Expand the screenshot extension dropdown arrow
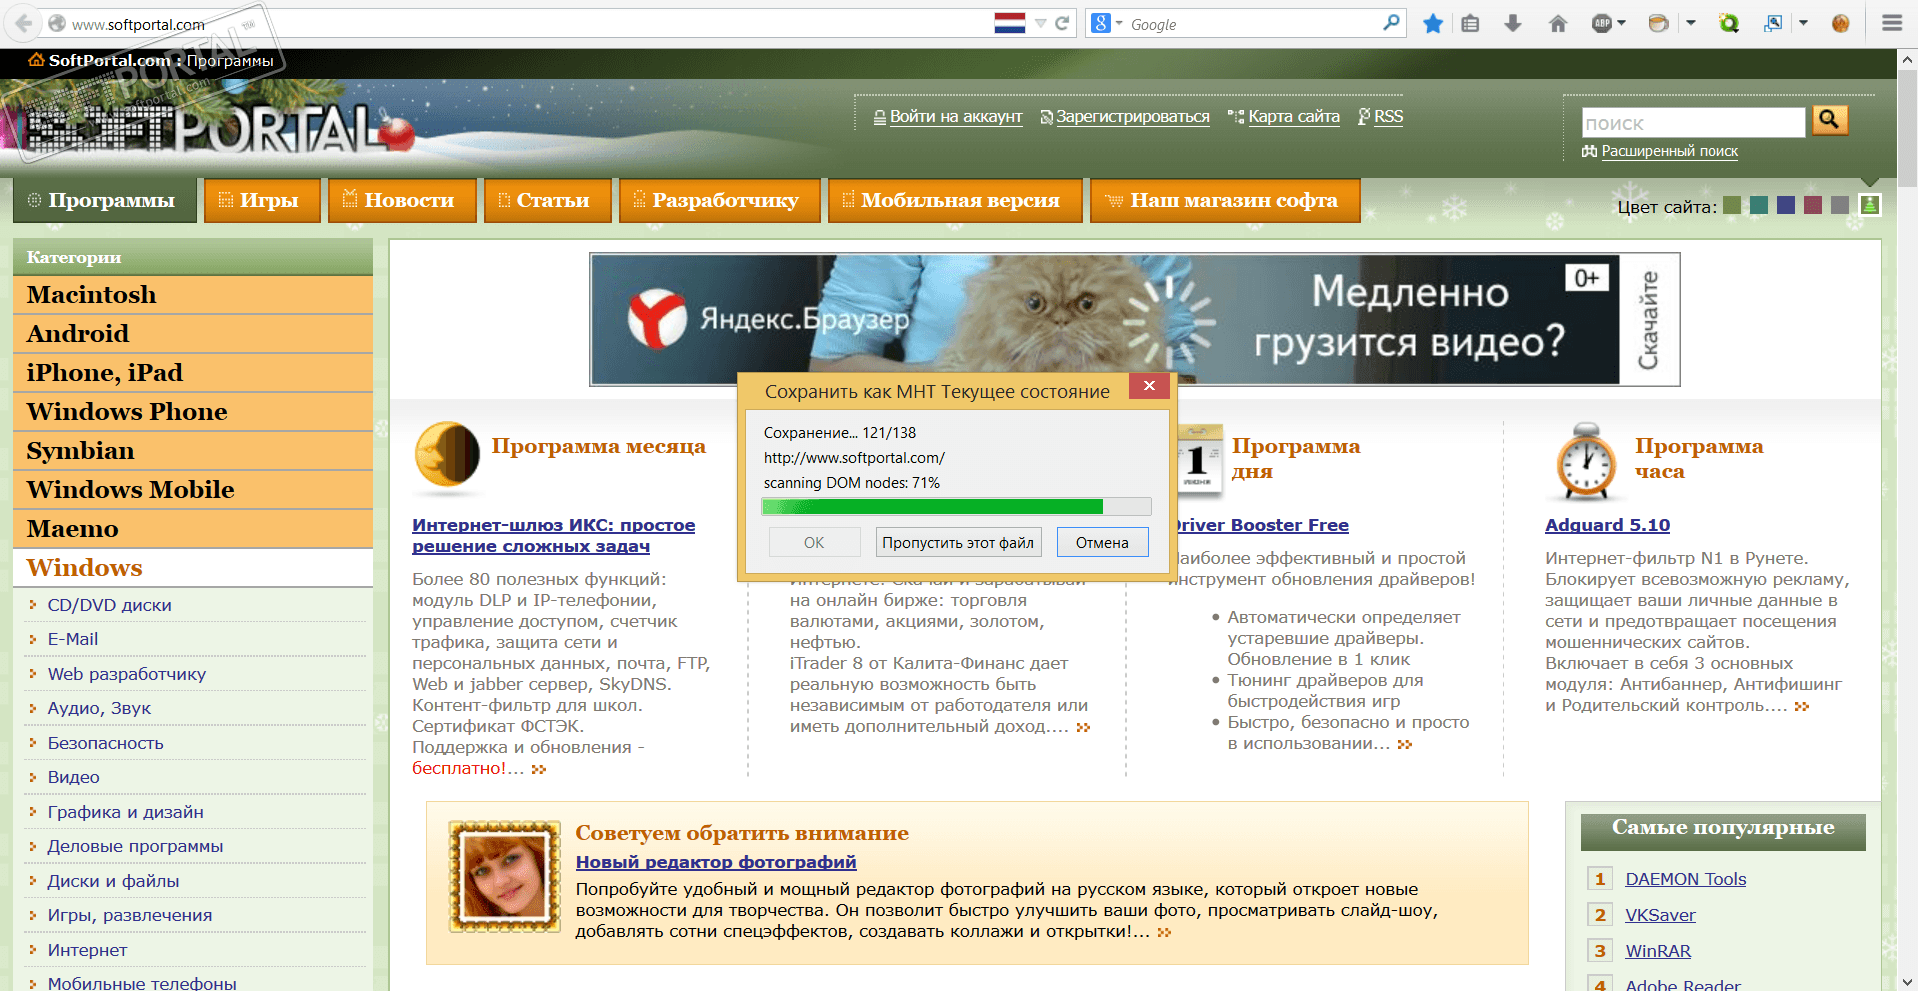 click(1804, 23)
